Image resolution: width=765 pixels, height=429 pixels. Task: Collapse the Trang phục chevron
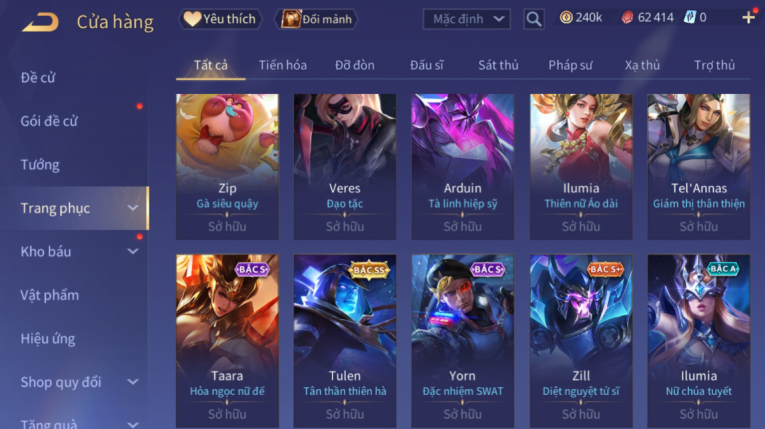133,208
